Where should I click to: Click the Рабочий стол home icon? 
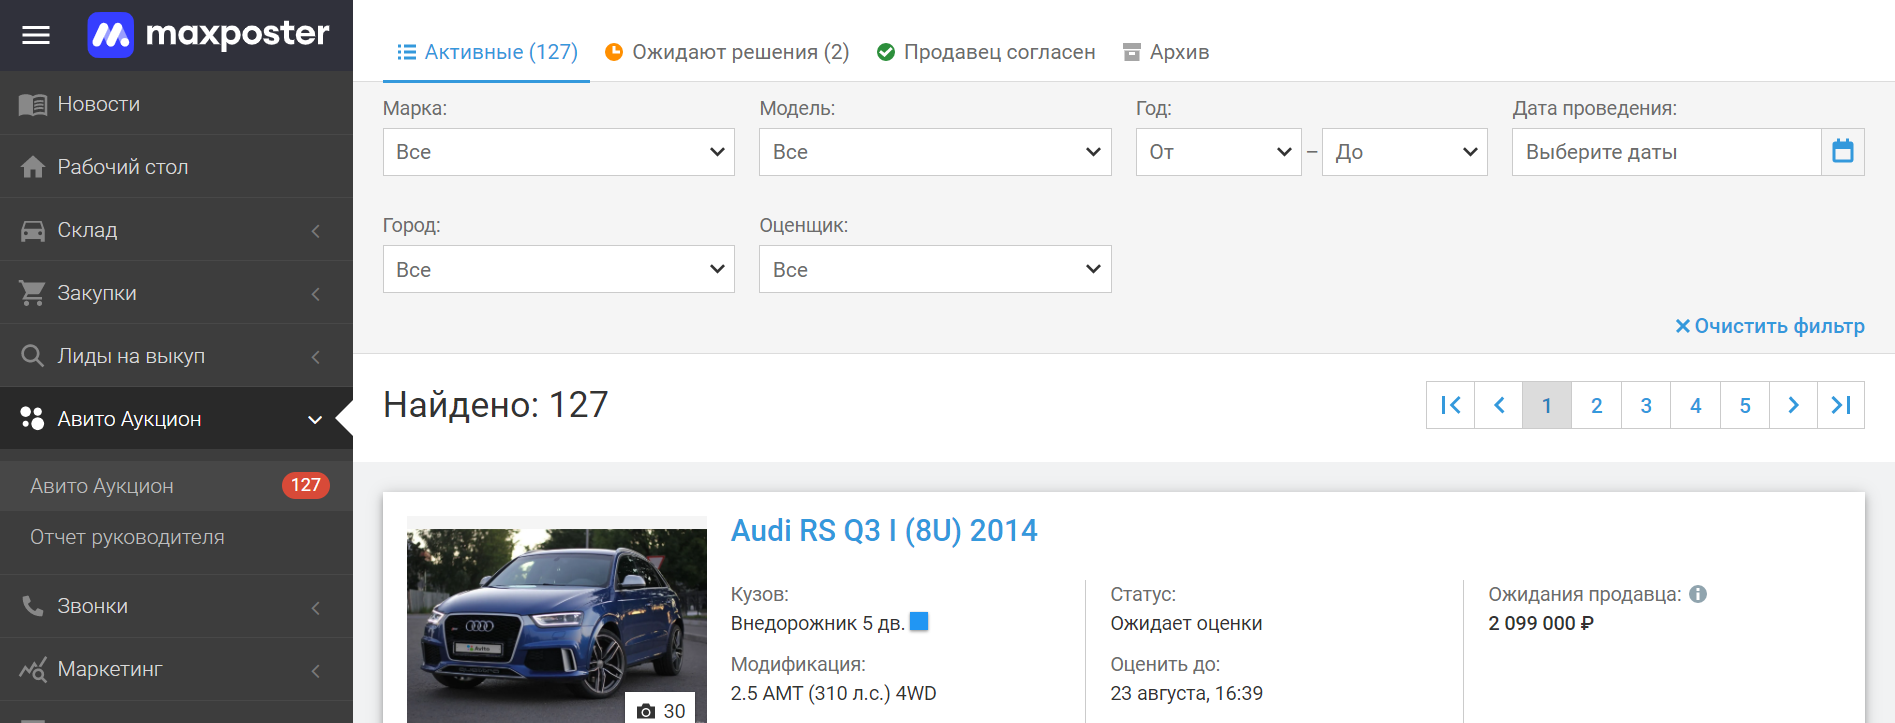pyautogui.click(x=33, y=167)
